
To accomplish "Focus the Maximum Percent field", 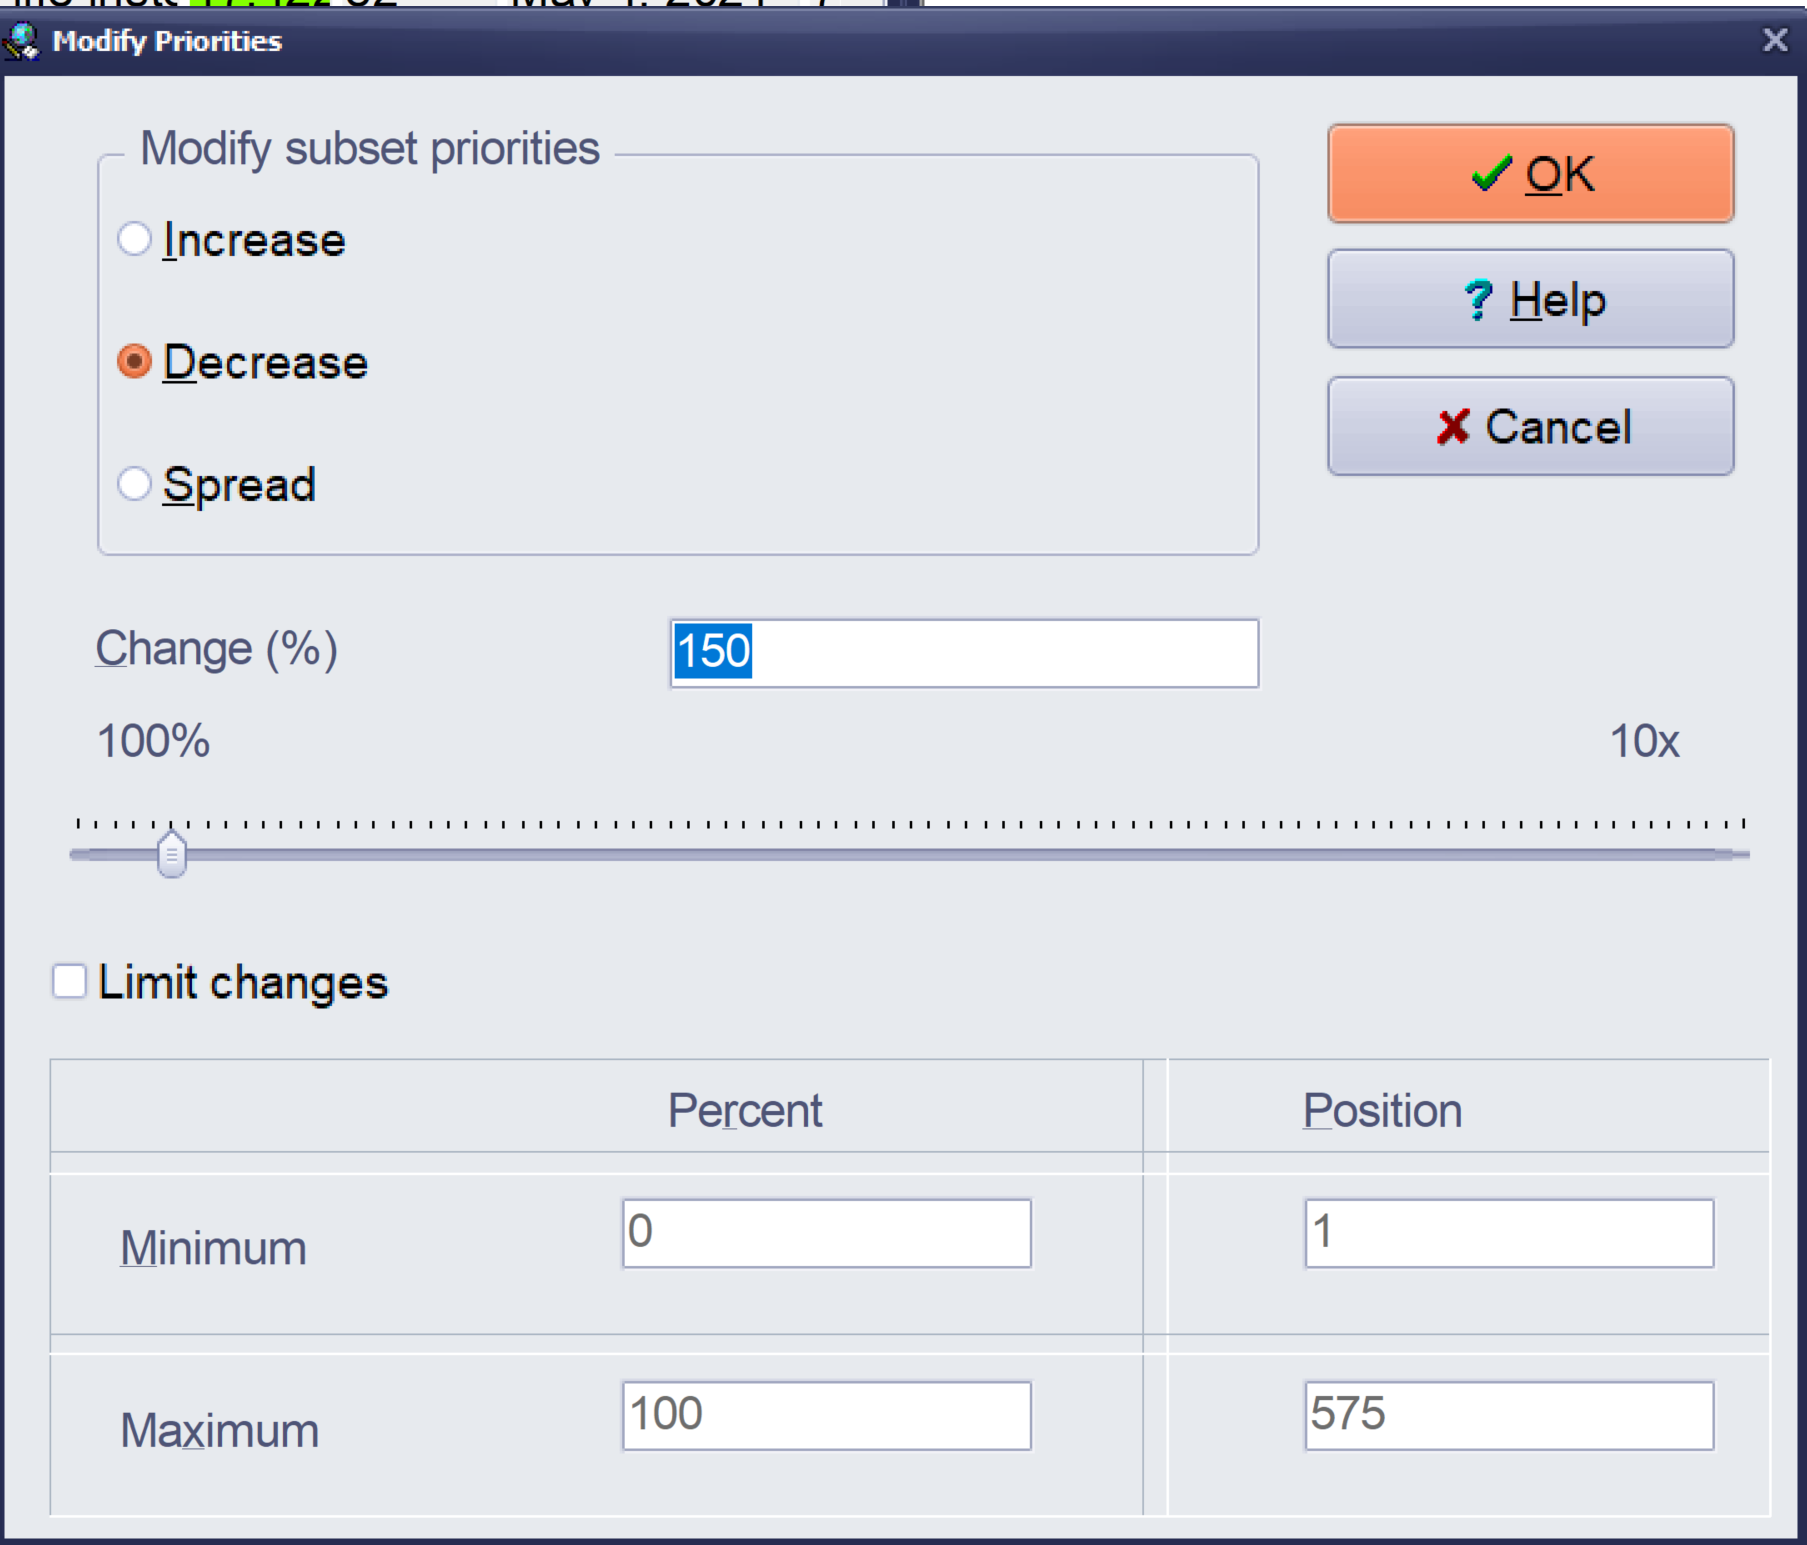I will point(826,1415).
